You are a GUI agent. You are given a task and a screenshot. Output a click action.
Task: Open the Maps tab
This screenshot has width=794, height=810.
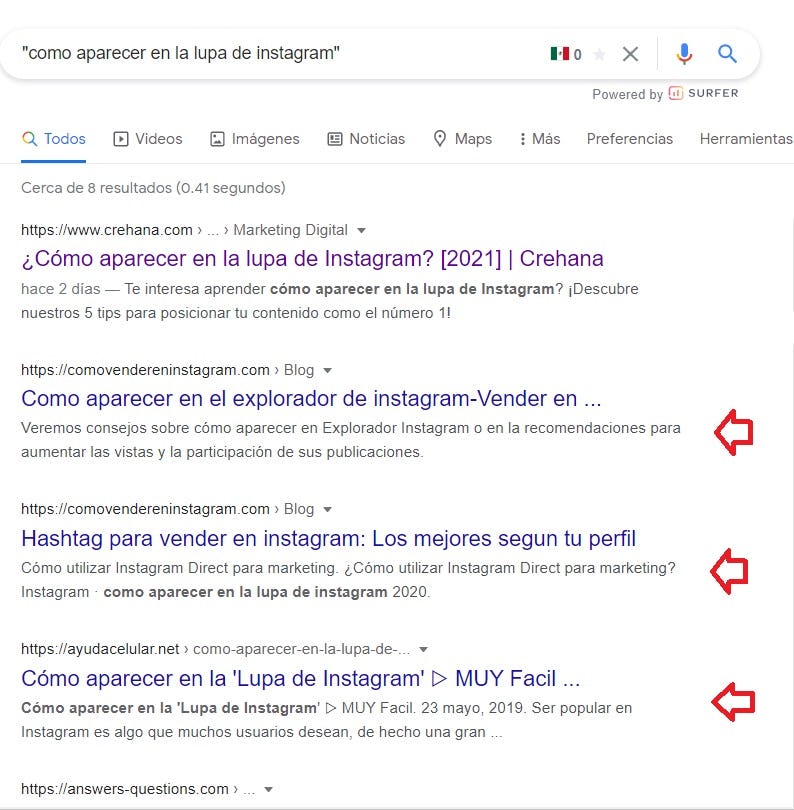pyautogui.click(x=462, y=139)
